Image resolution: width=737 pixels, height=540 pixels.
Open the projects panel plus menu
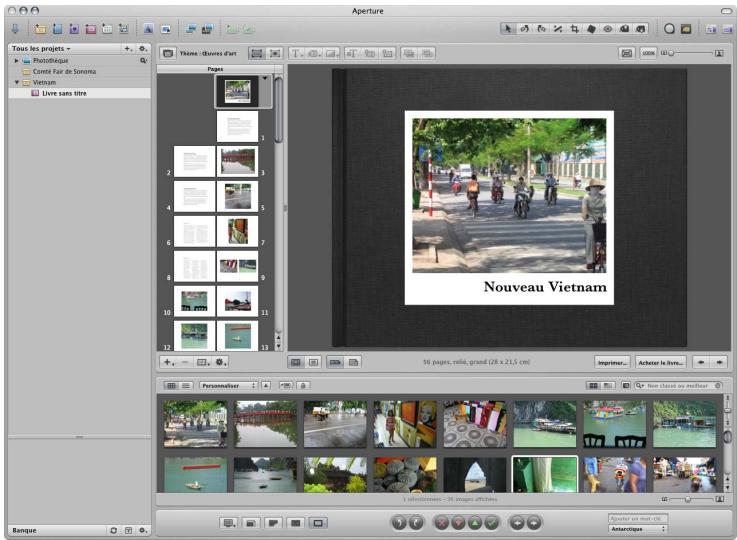click(128, 48)
